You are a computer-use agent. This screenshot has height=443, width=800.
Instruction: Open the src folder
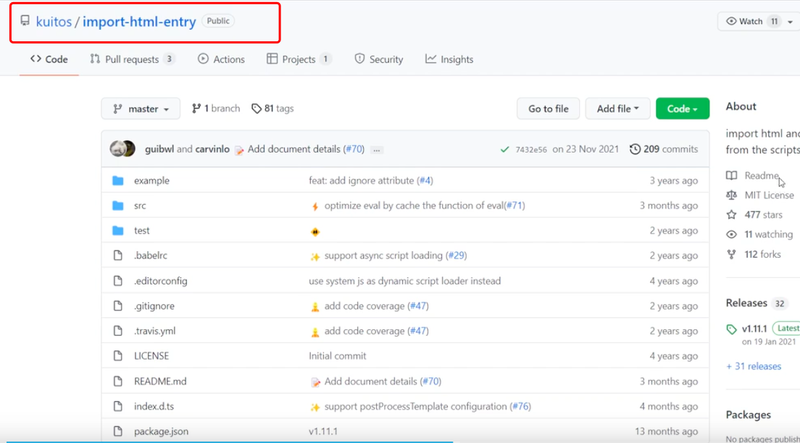(x=140, y=206)
